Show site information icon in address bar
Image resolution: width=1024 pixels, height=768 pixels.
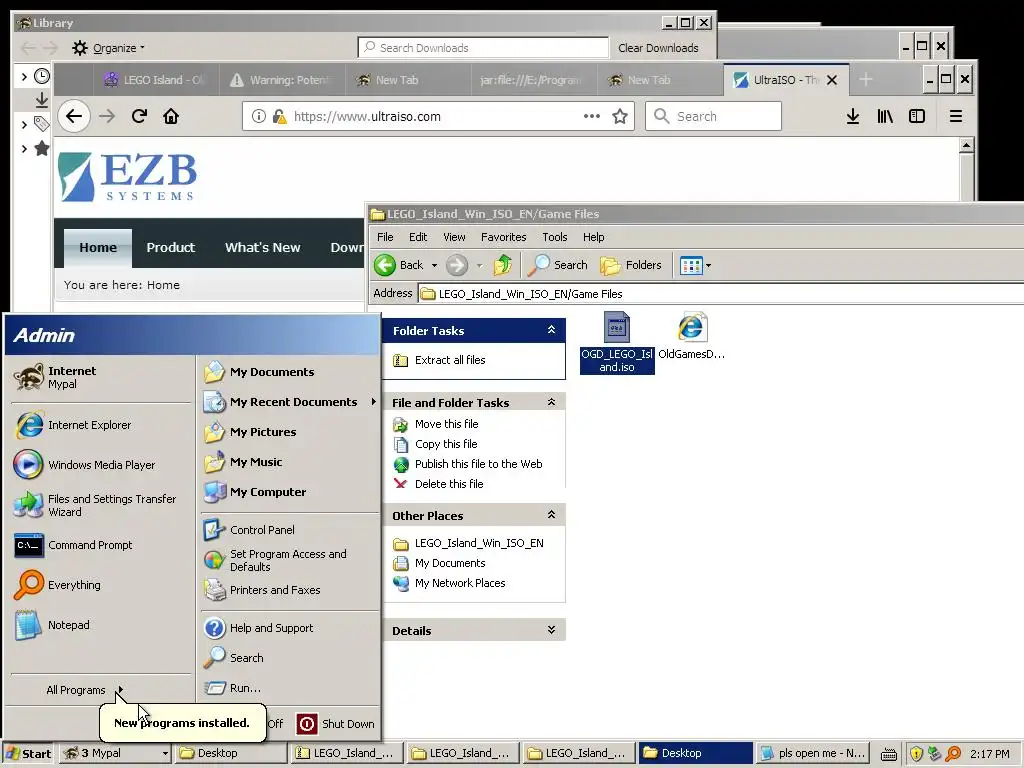[259, 116]
